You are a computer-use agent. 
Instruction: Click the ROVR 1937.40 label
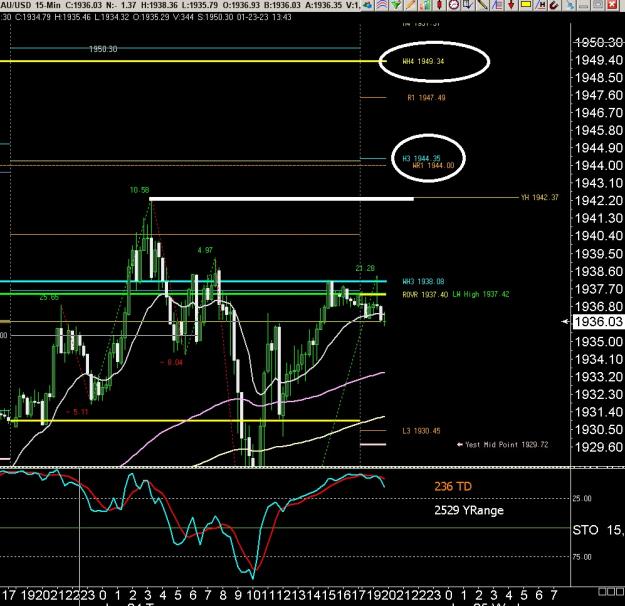pyautogui.click(x=425, y=295)
